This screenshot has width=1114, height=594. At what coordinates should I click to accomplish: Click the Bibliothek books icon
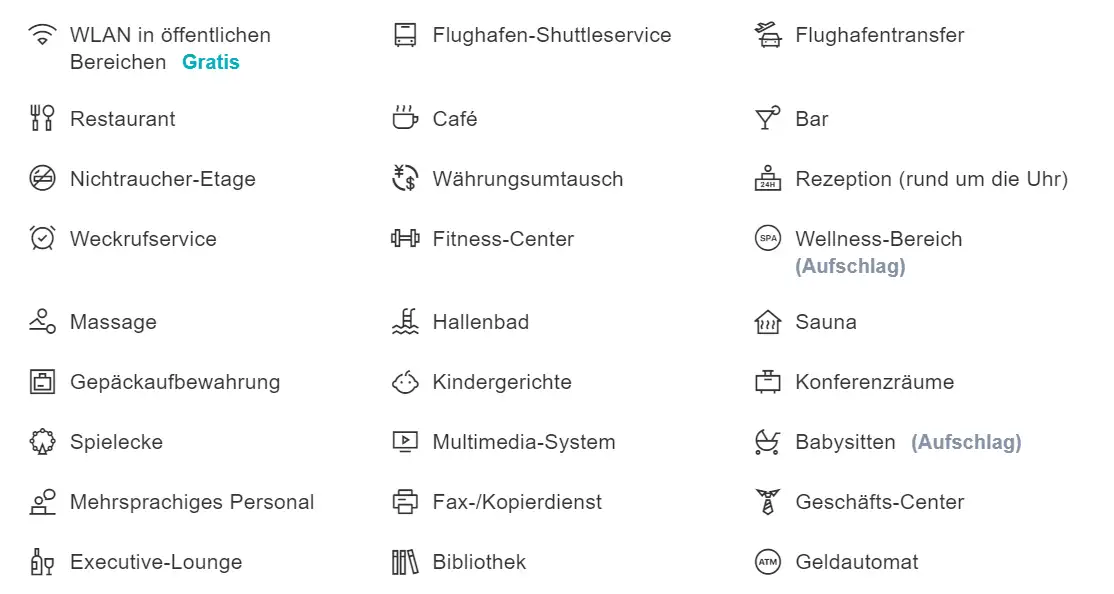(404, 562)
